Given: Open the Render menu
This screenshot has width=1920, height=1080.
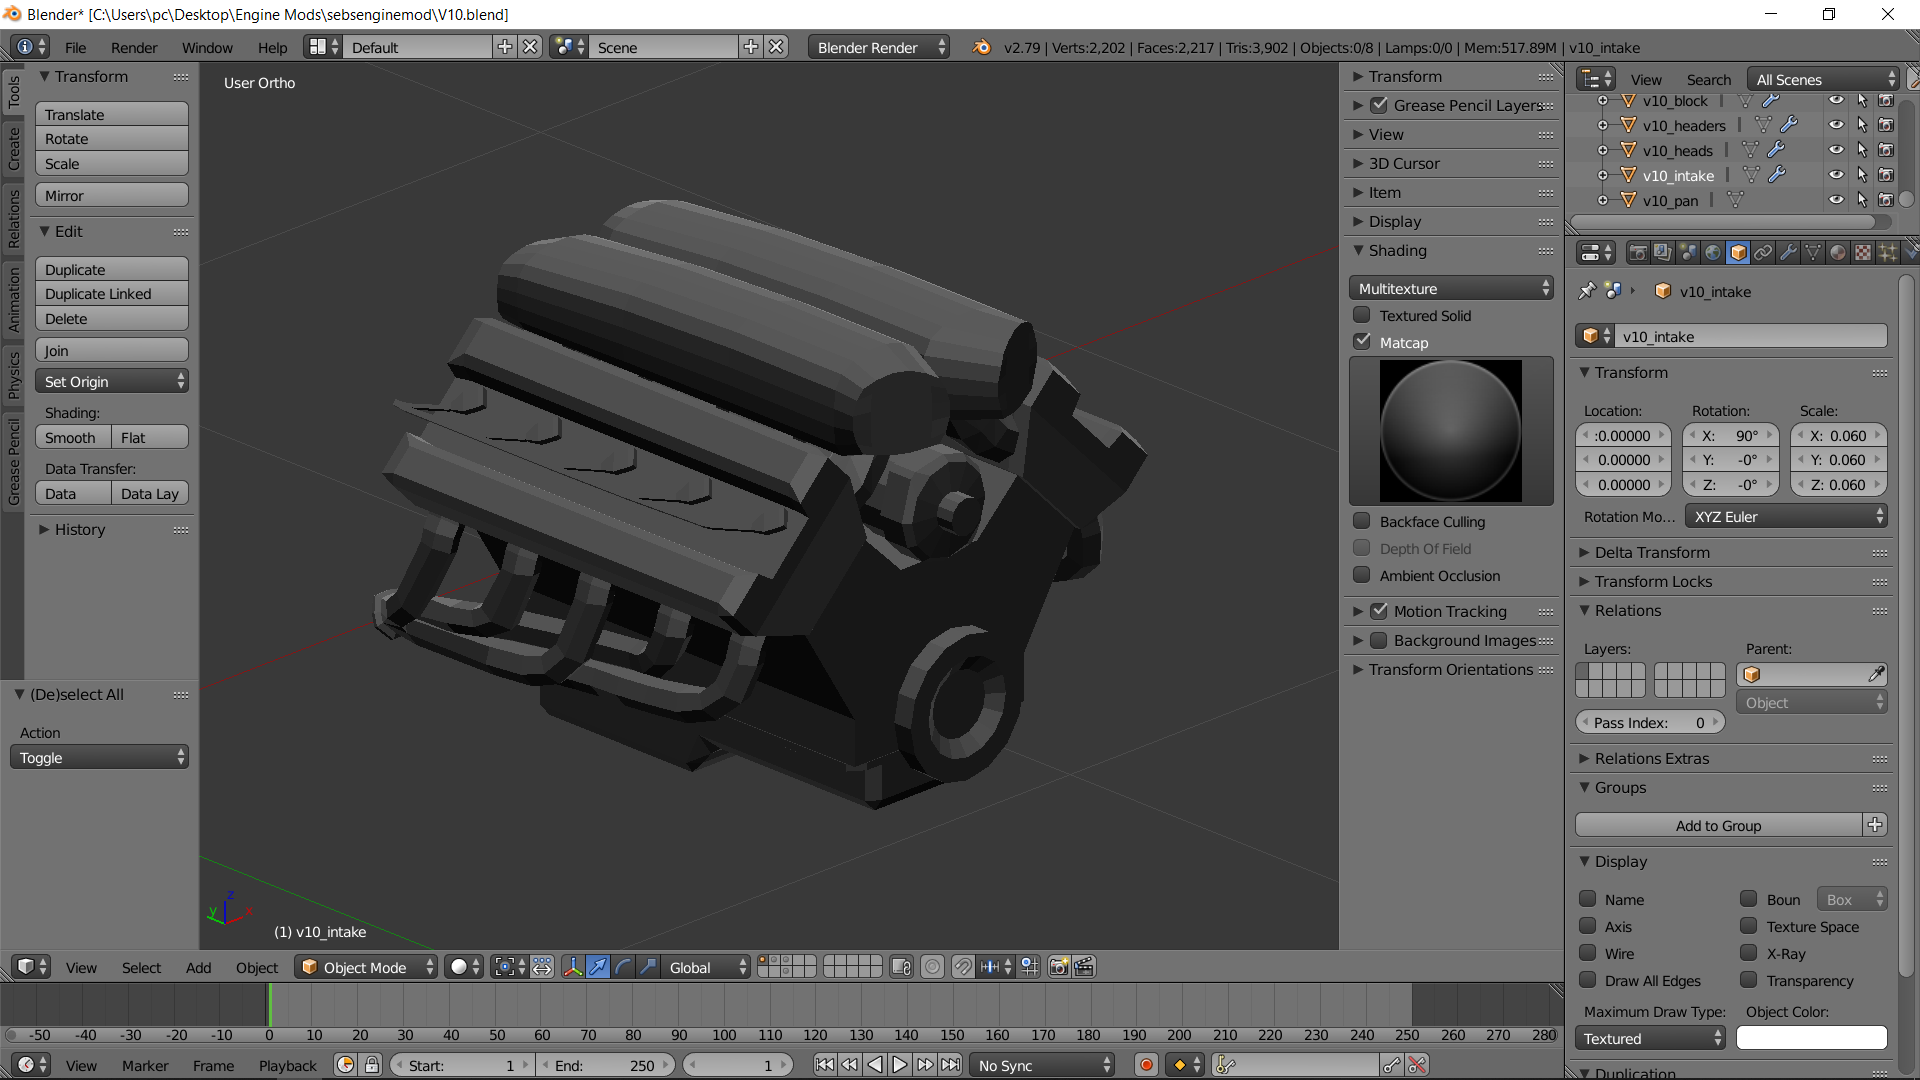Looking at the screenshot, I should (134, 47).
